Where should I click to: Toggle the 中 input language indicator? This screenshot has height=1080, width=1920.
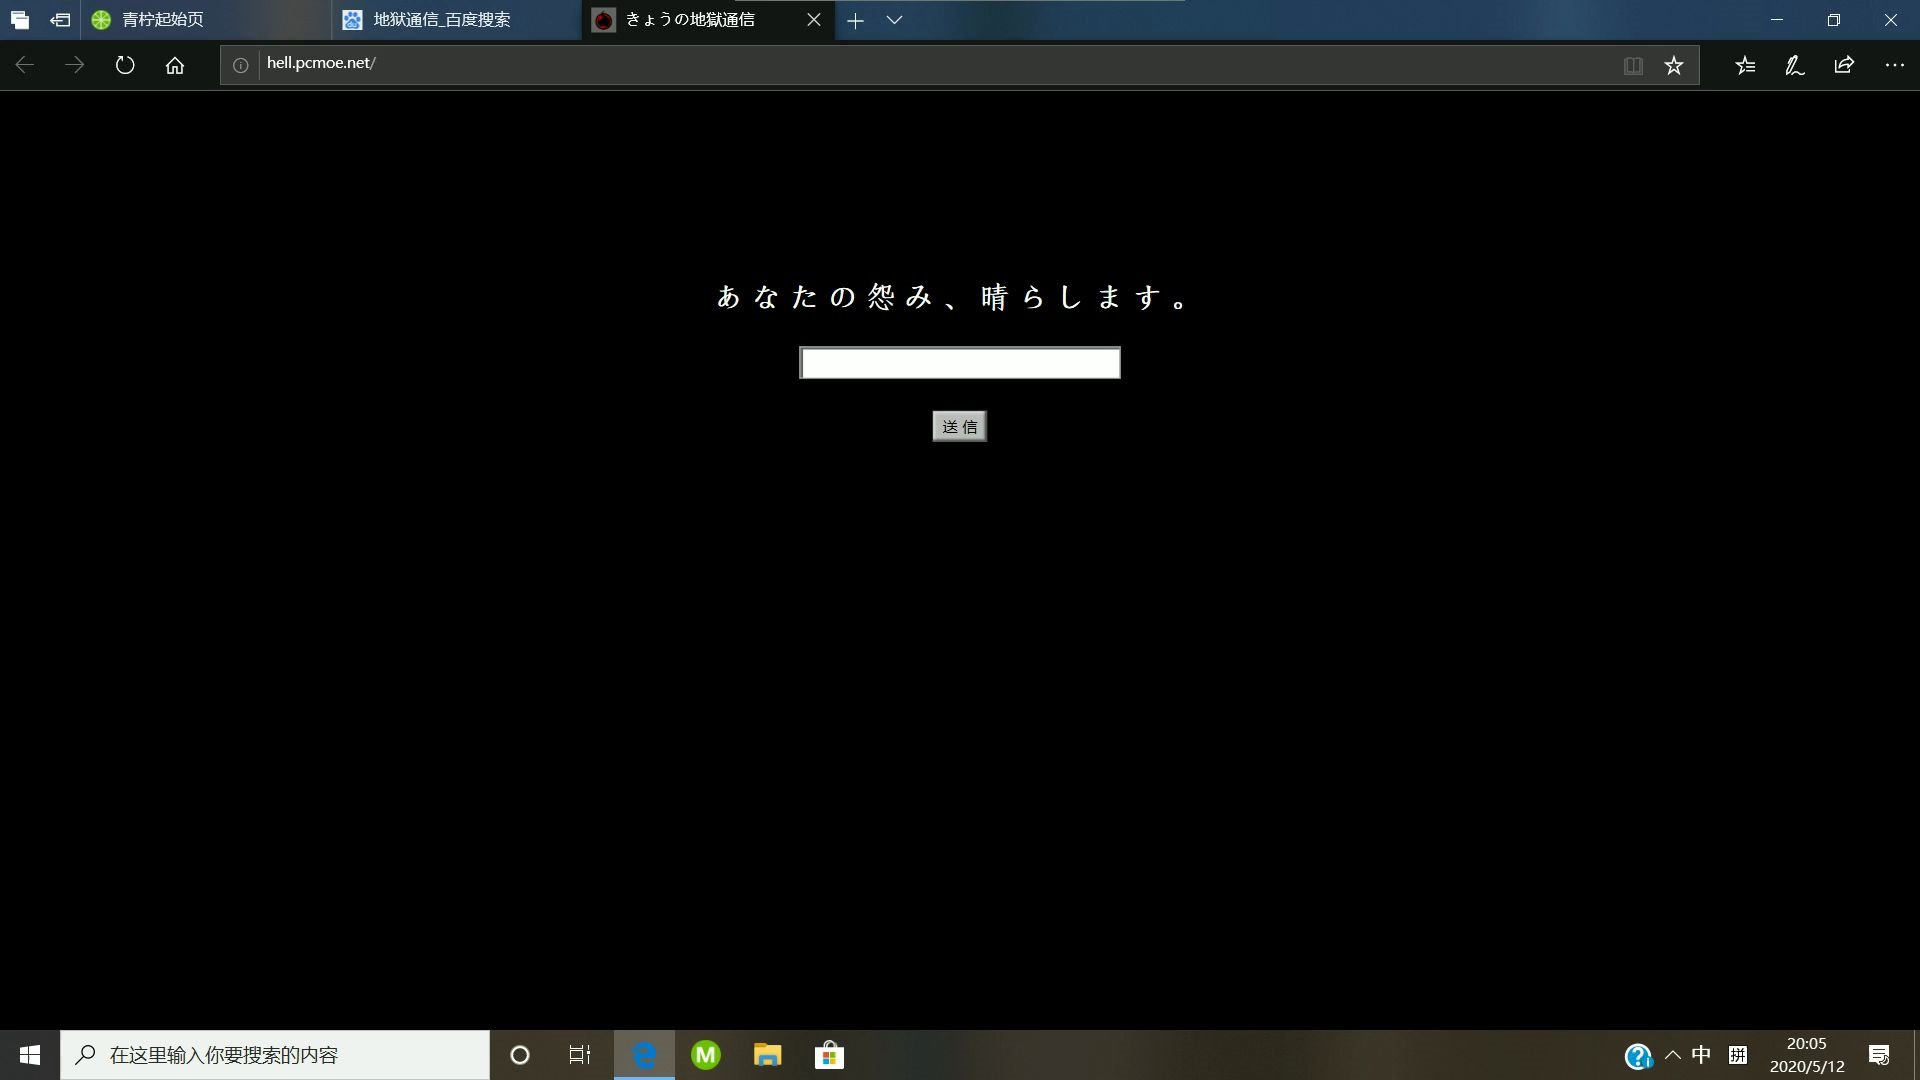(1701, 1055)
